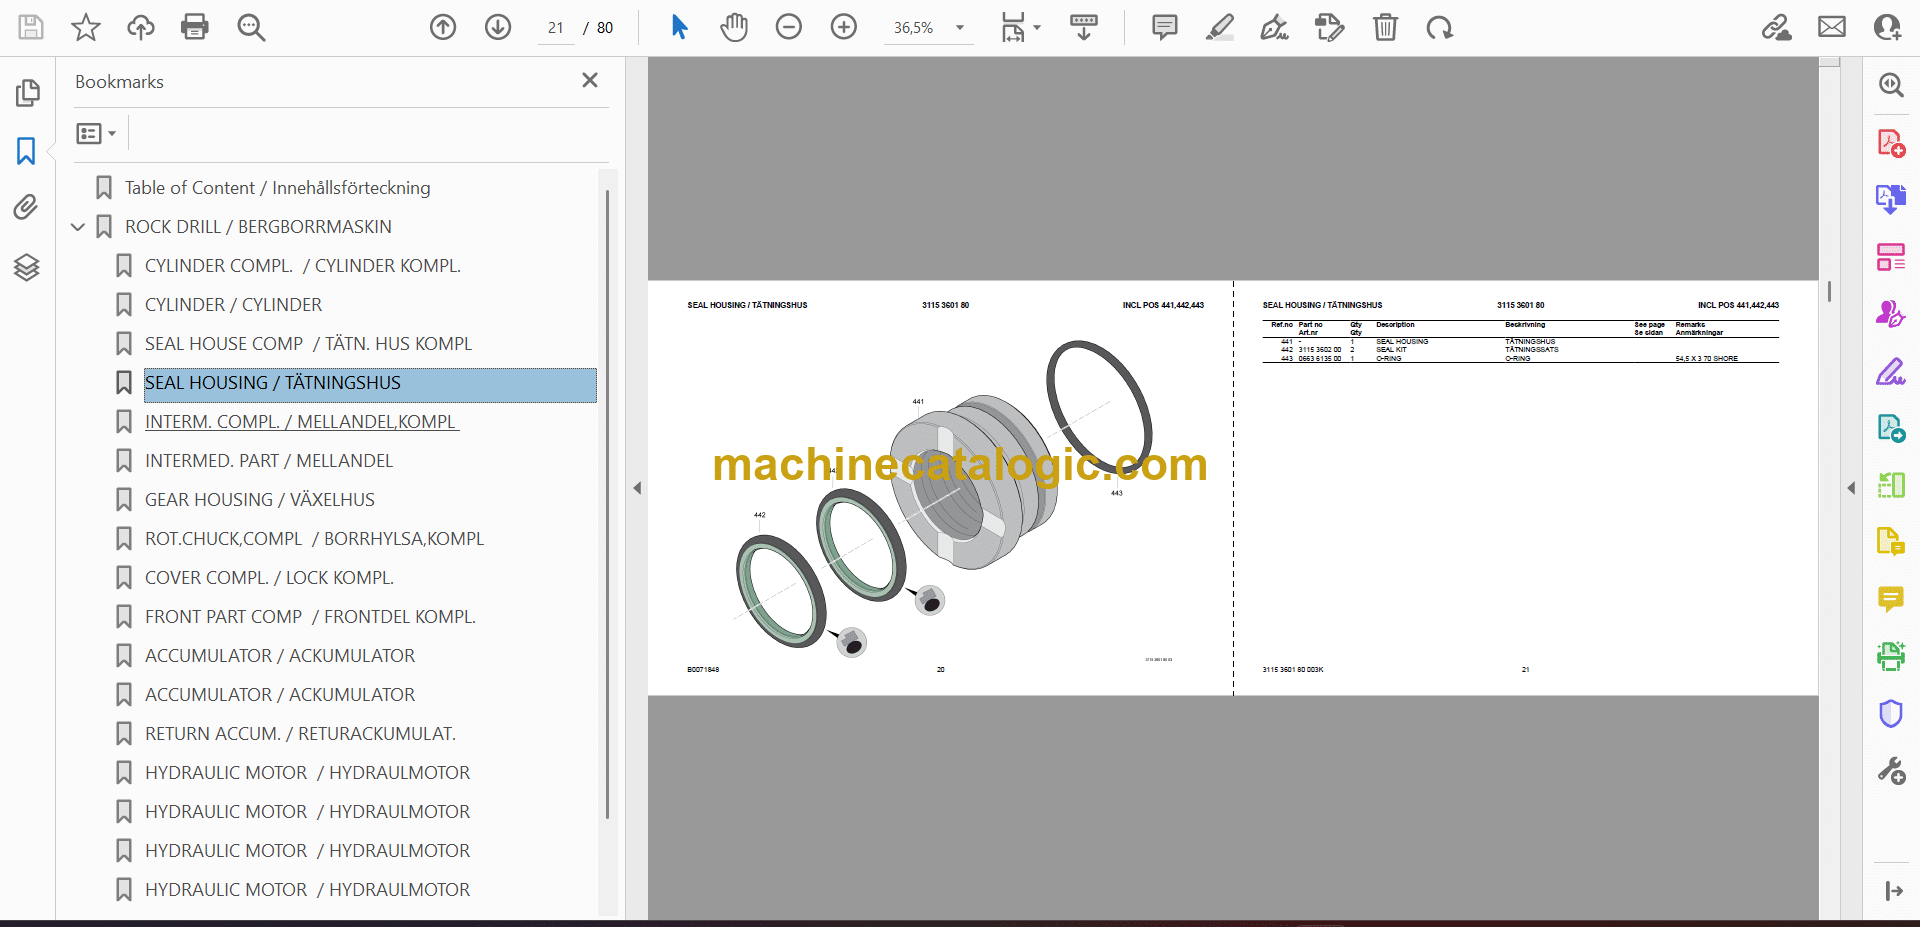1920x927 pixels.
Task: Select SEAL HOUSING / TÄTNINGSHUS bookmark
Action: [x=370, y=386]
